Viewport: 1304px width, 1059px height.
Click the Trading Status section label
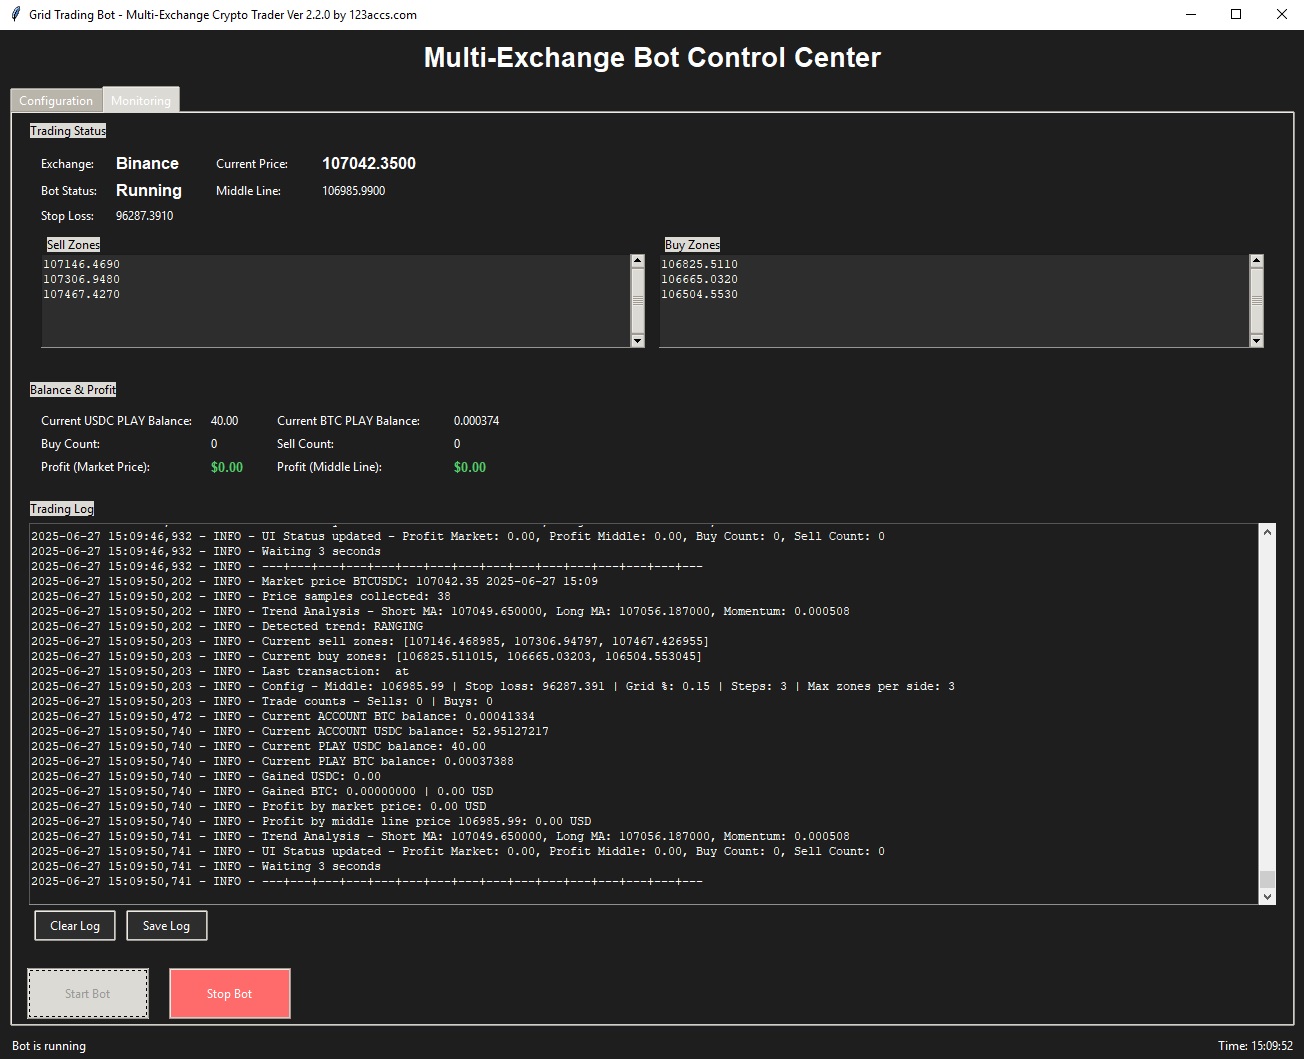(x=68, y=130)
